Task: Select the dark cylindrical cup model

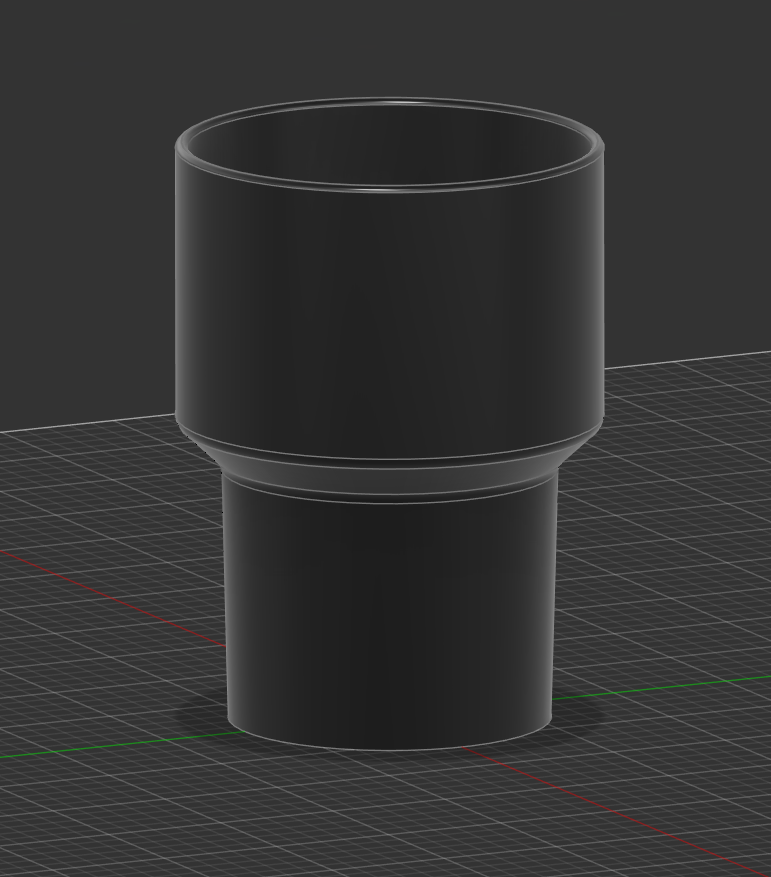Action: click(x=389, y=424)
